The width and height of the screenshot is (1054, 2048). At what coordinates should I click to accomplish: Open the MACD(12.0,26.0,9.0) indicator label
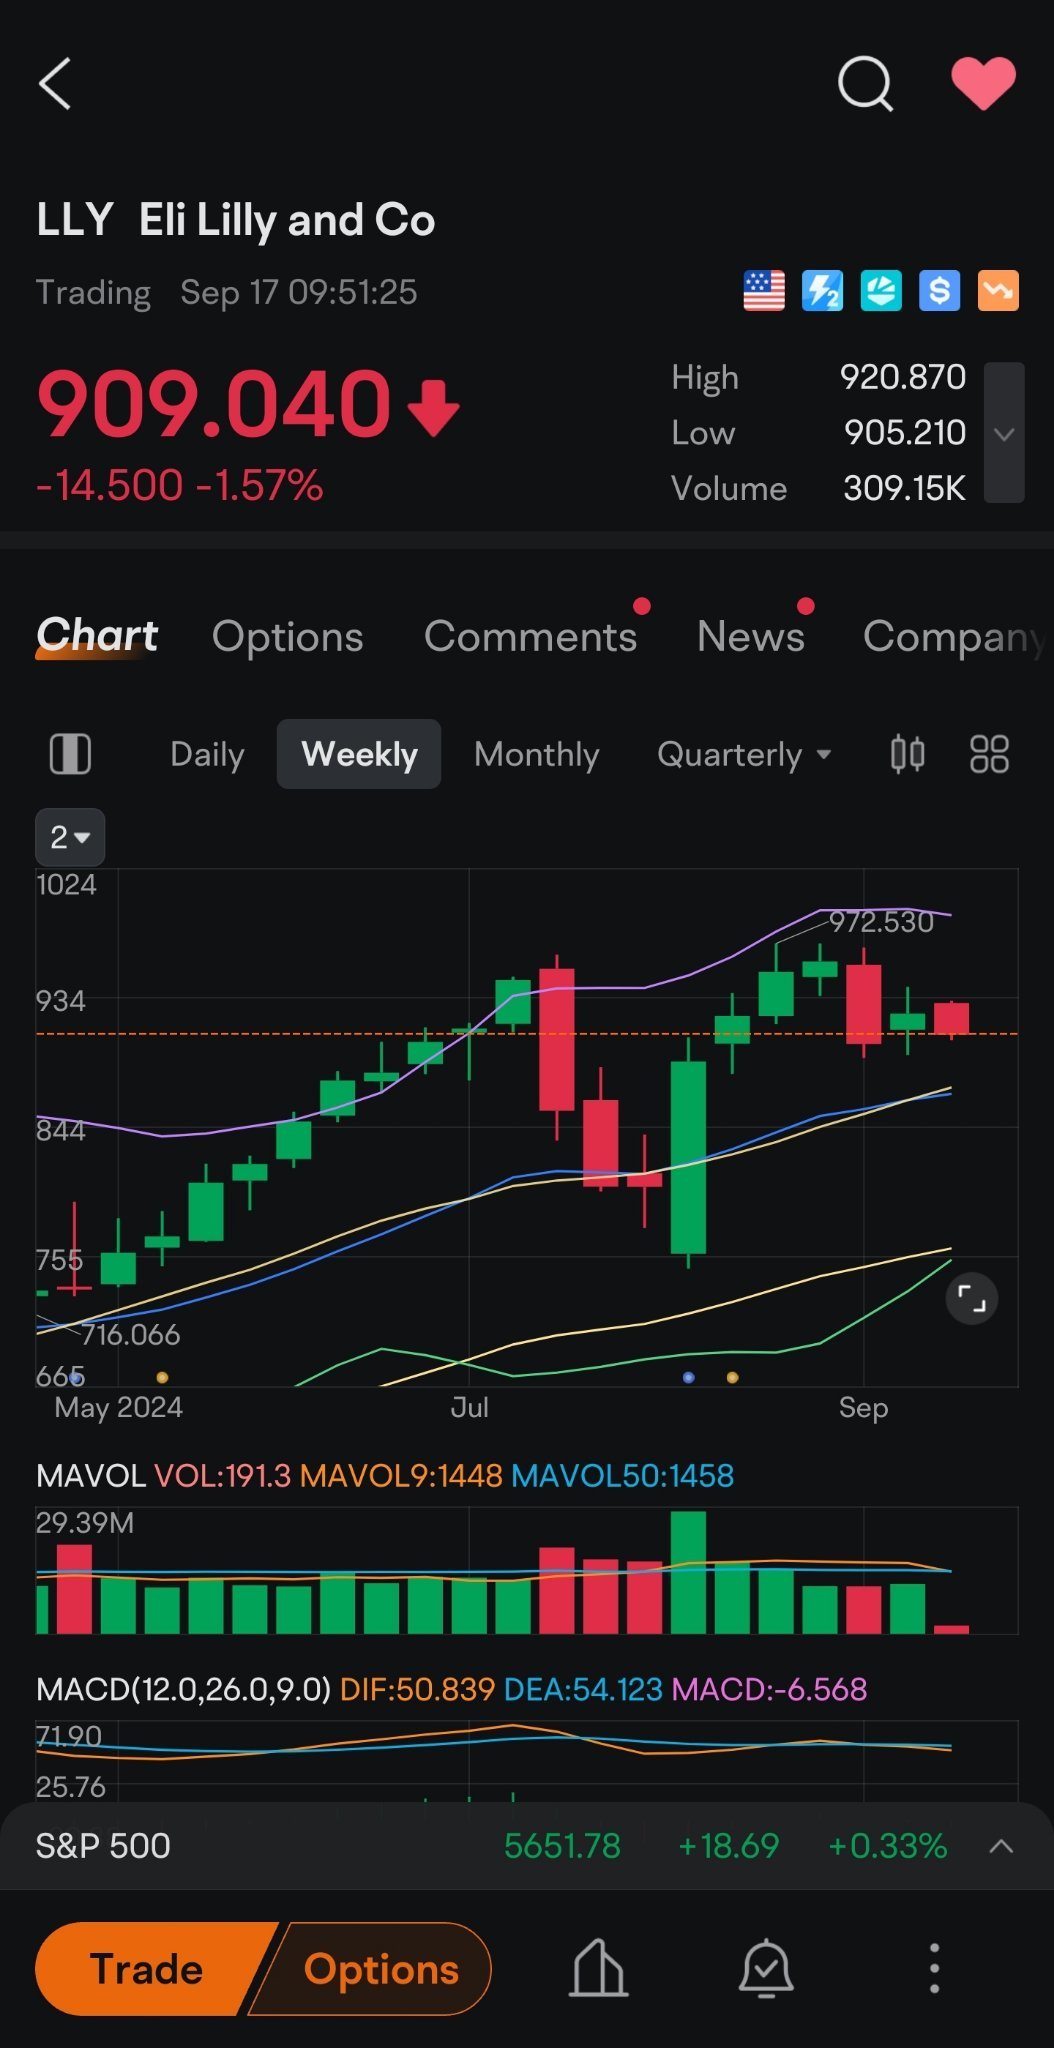point(183,1690)
